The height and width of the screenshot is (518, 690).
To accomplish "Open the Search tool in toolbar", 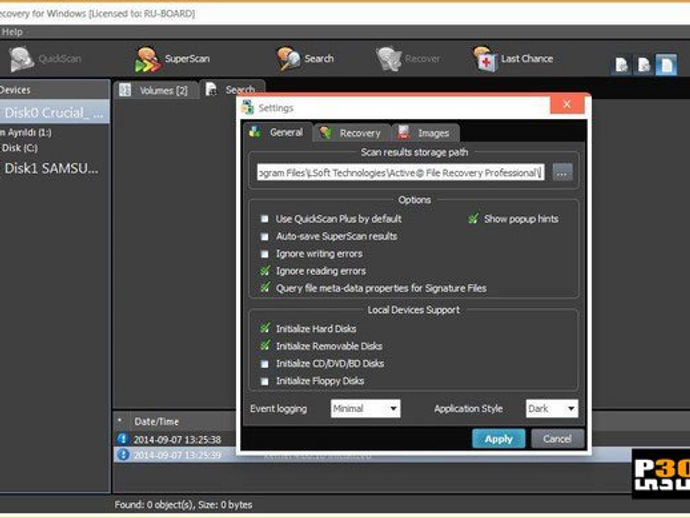I will pyautogui.click(x=305, y=59).
